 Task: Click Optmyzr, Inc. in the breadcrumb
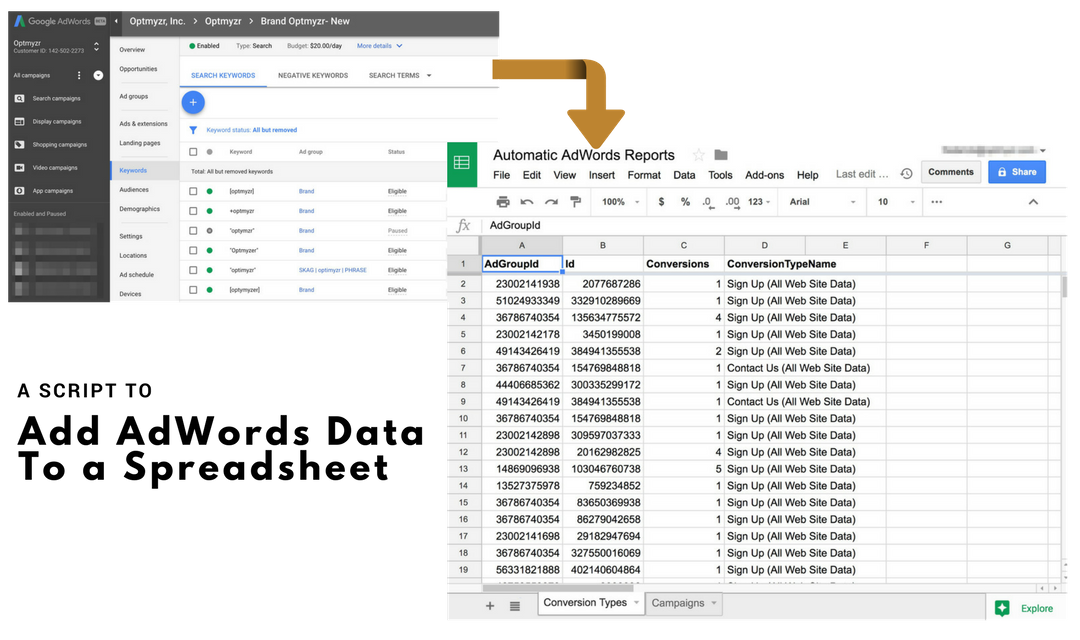(x=157, y=21)
